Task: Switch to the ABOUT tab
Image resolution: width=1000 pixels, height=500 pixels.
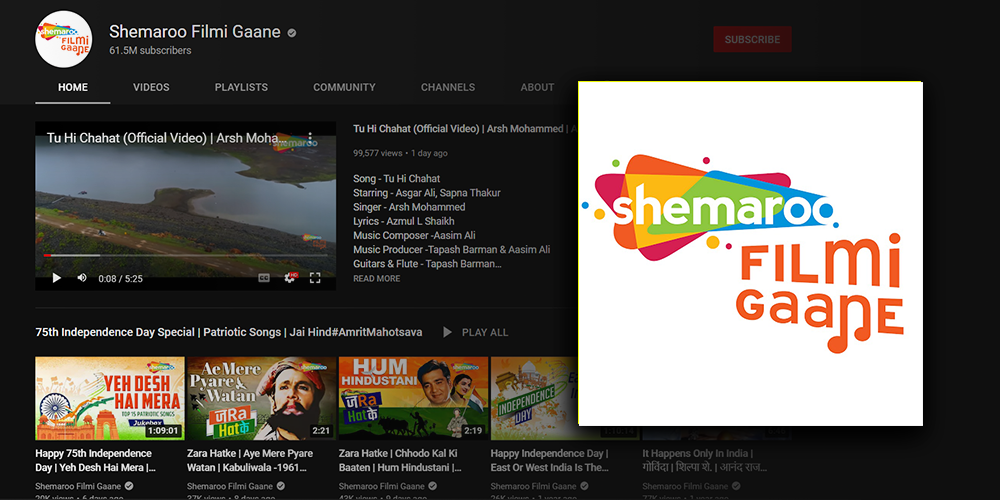Action: (x=537, y=87)
